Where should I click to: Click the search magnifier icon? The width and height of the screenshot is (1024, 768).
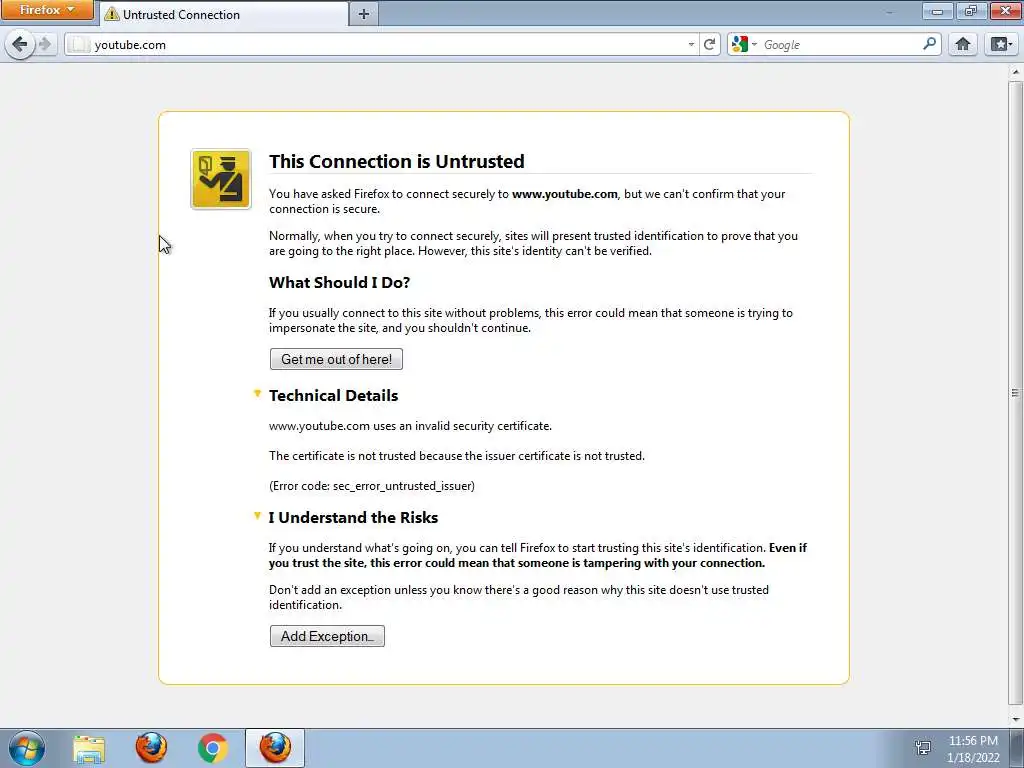929,44
